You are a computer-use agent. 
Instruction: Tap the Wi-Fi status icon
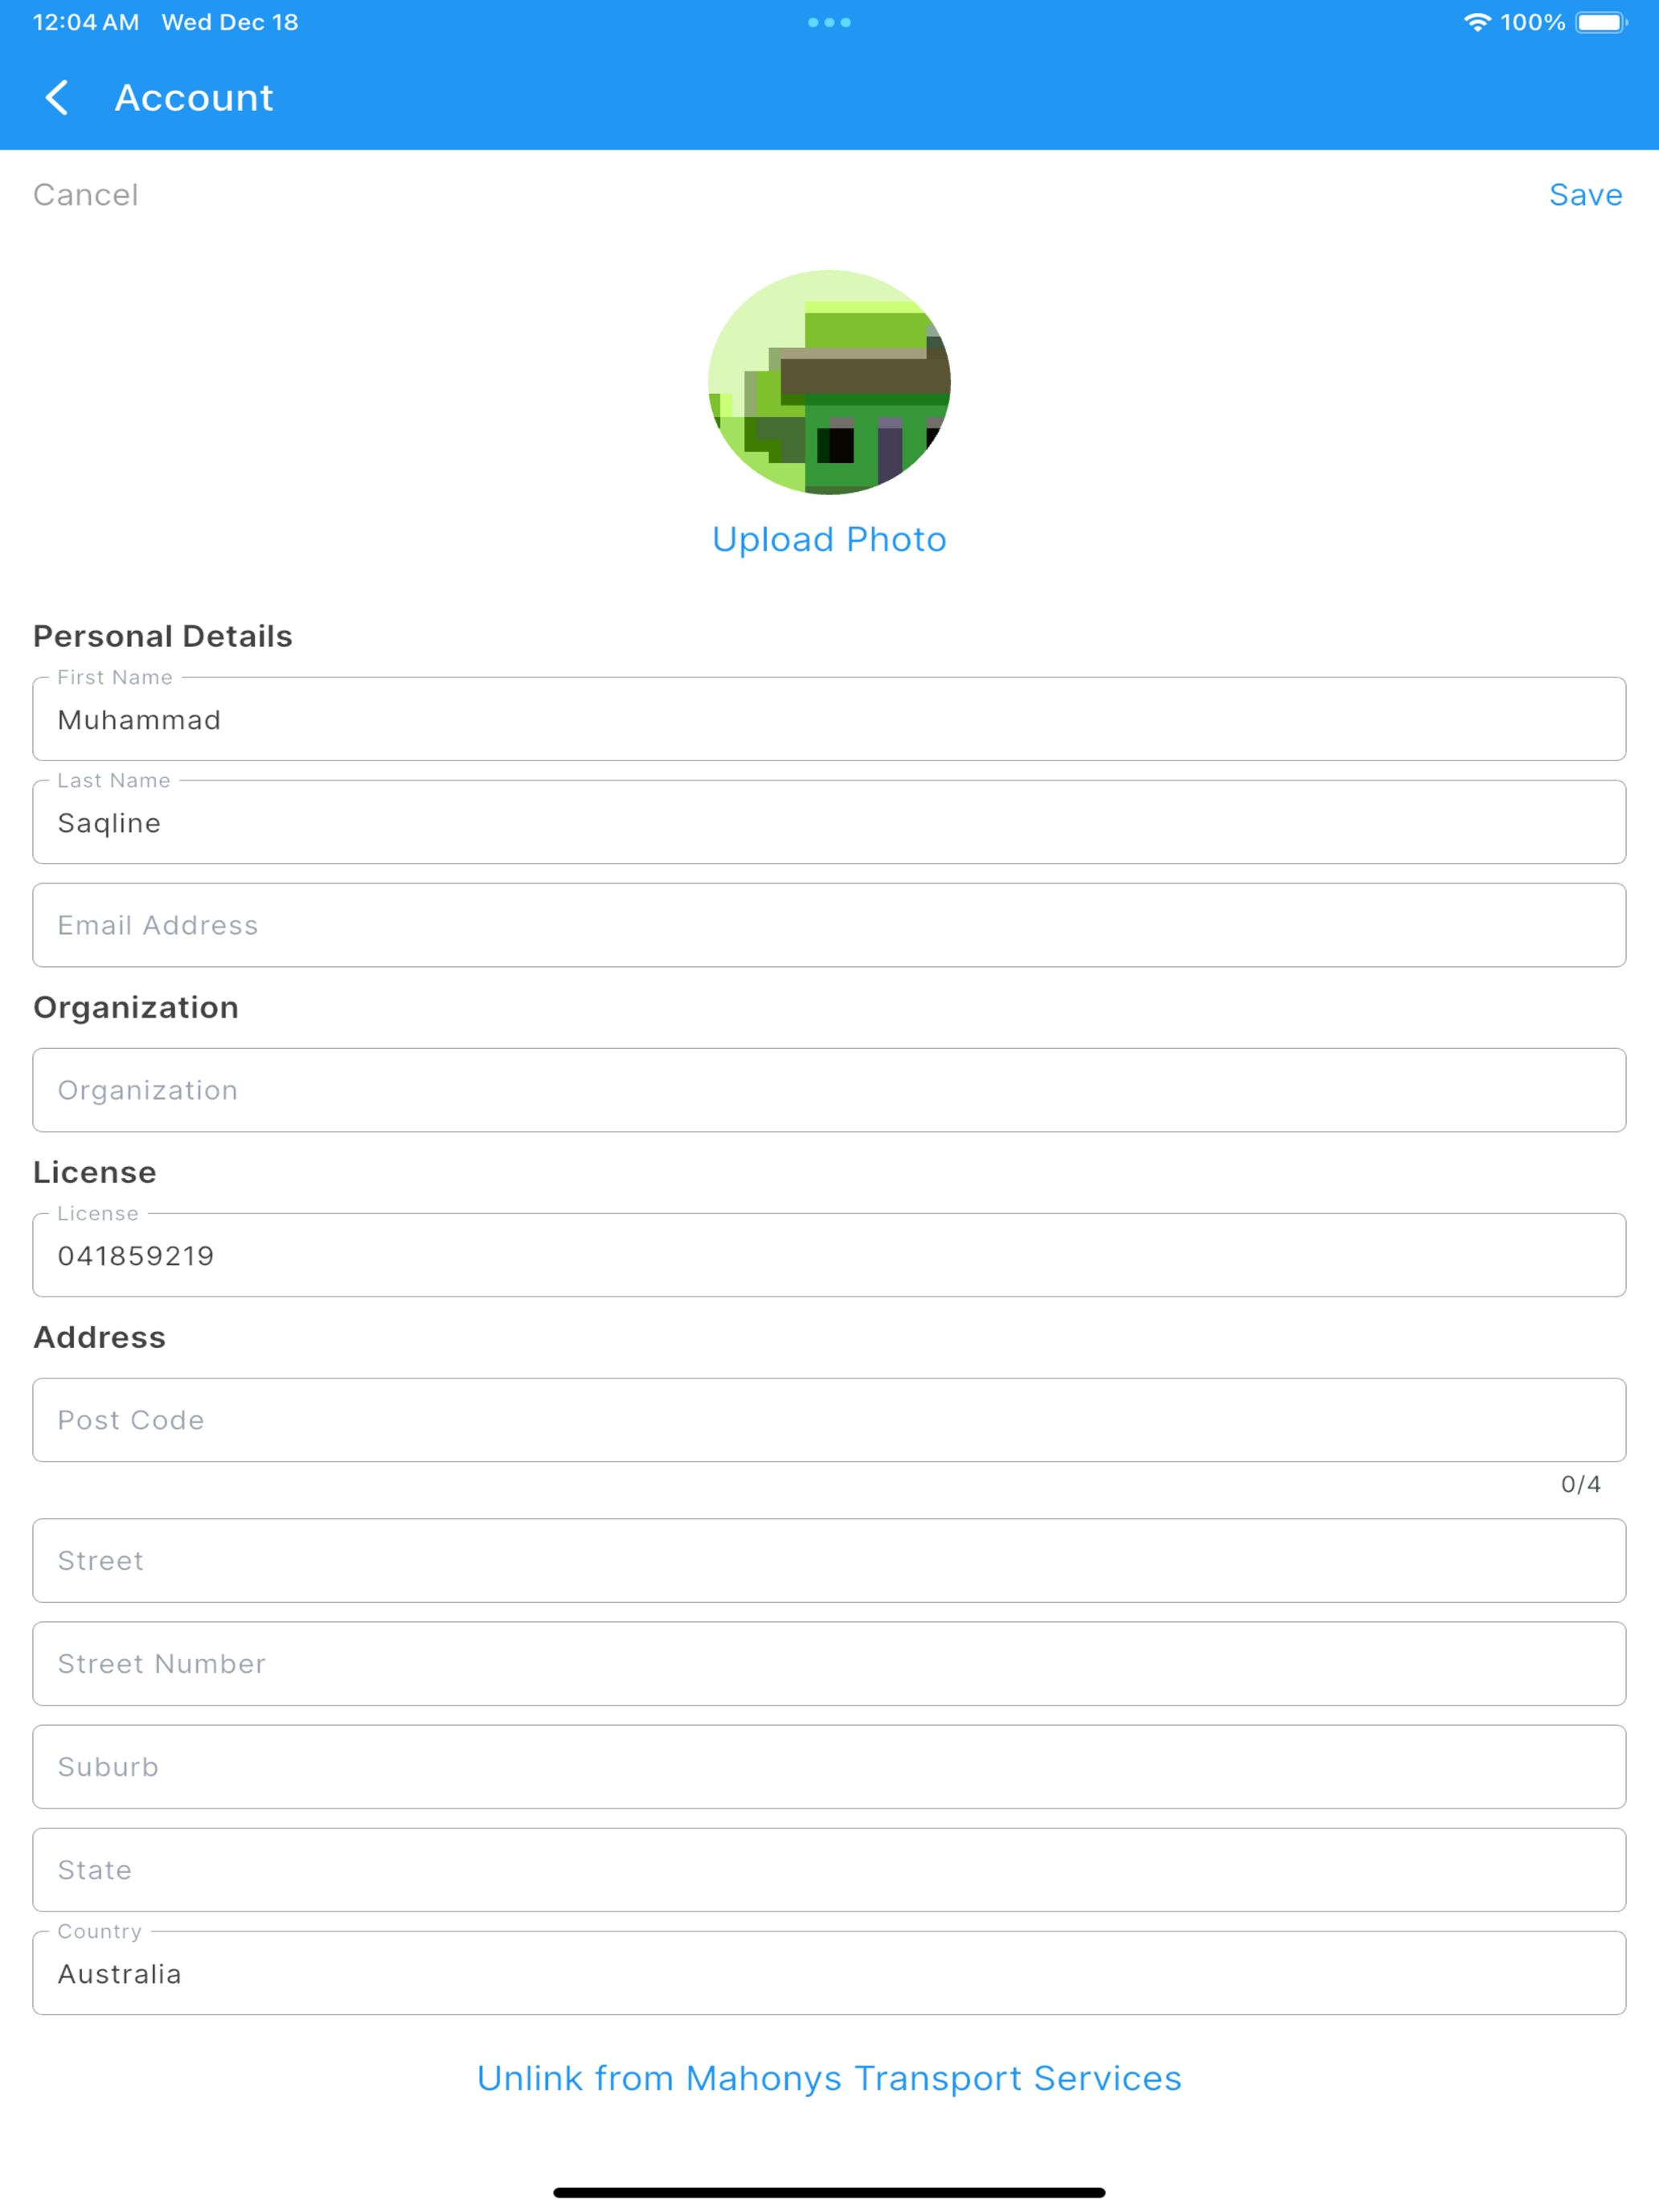click(1477, 22)
